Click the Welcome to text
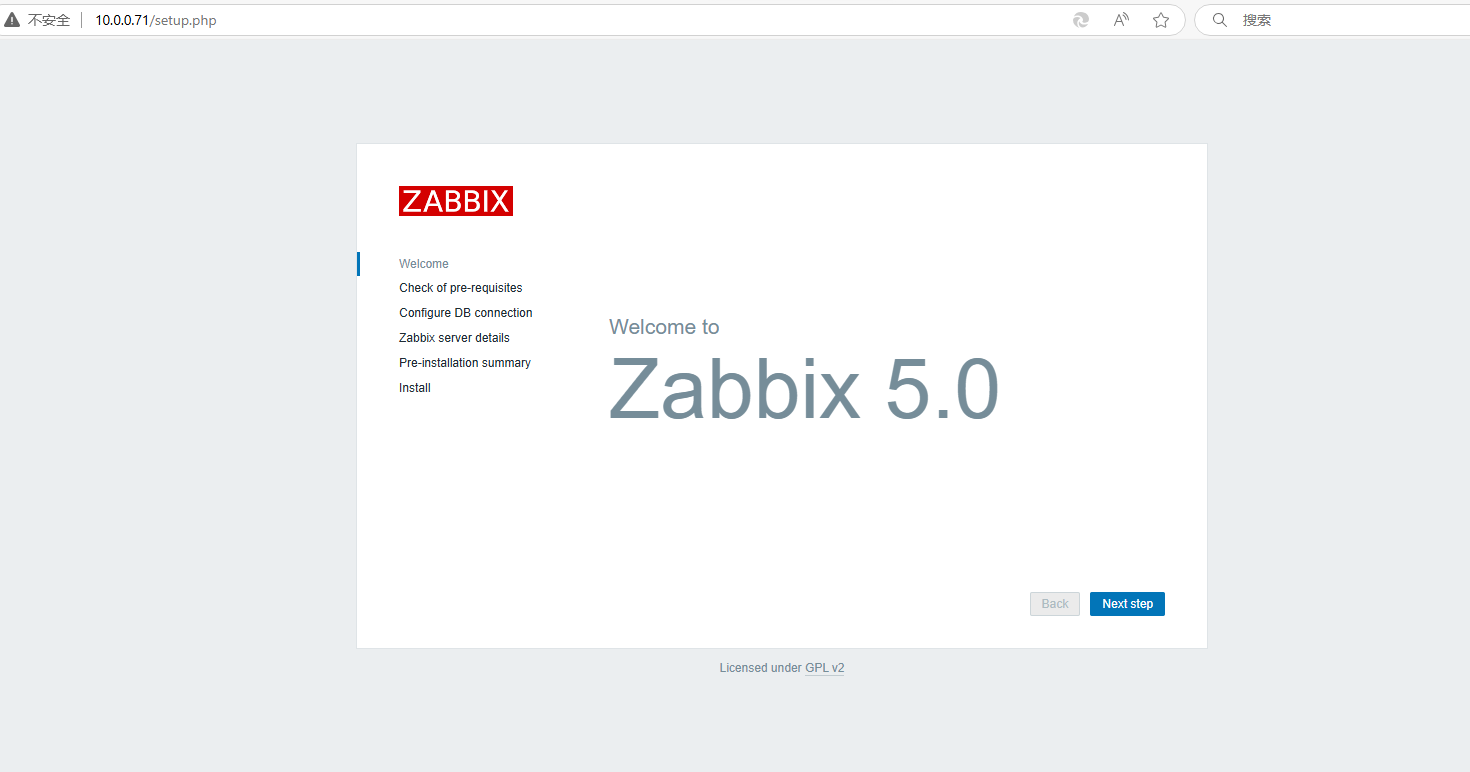The image size is (1470, 772). point(664,327)
